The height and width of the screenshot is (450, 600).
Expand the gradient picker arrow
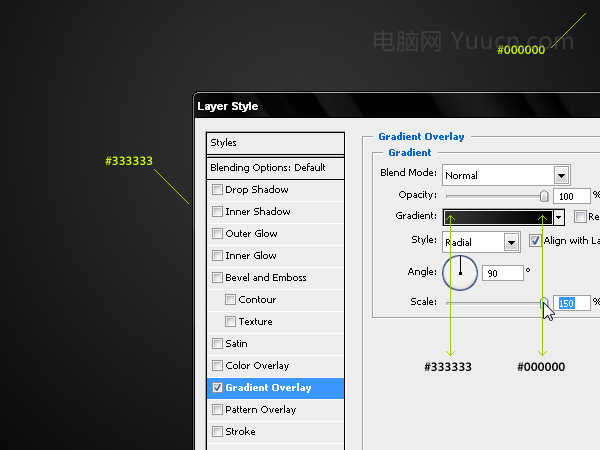pyautogui.click(x=559, y=217)
